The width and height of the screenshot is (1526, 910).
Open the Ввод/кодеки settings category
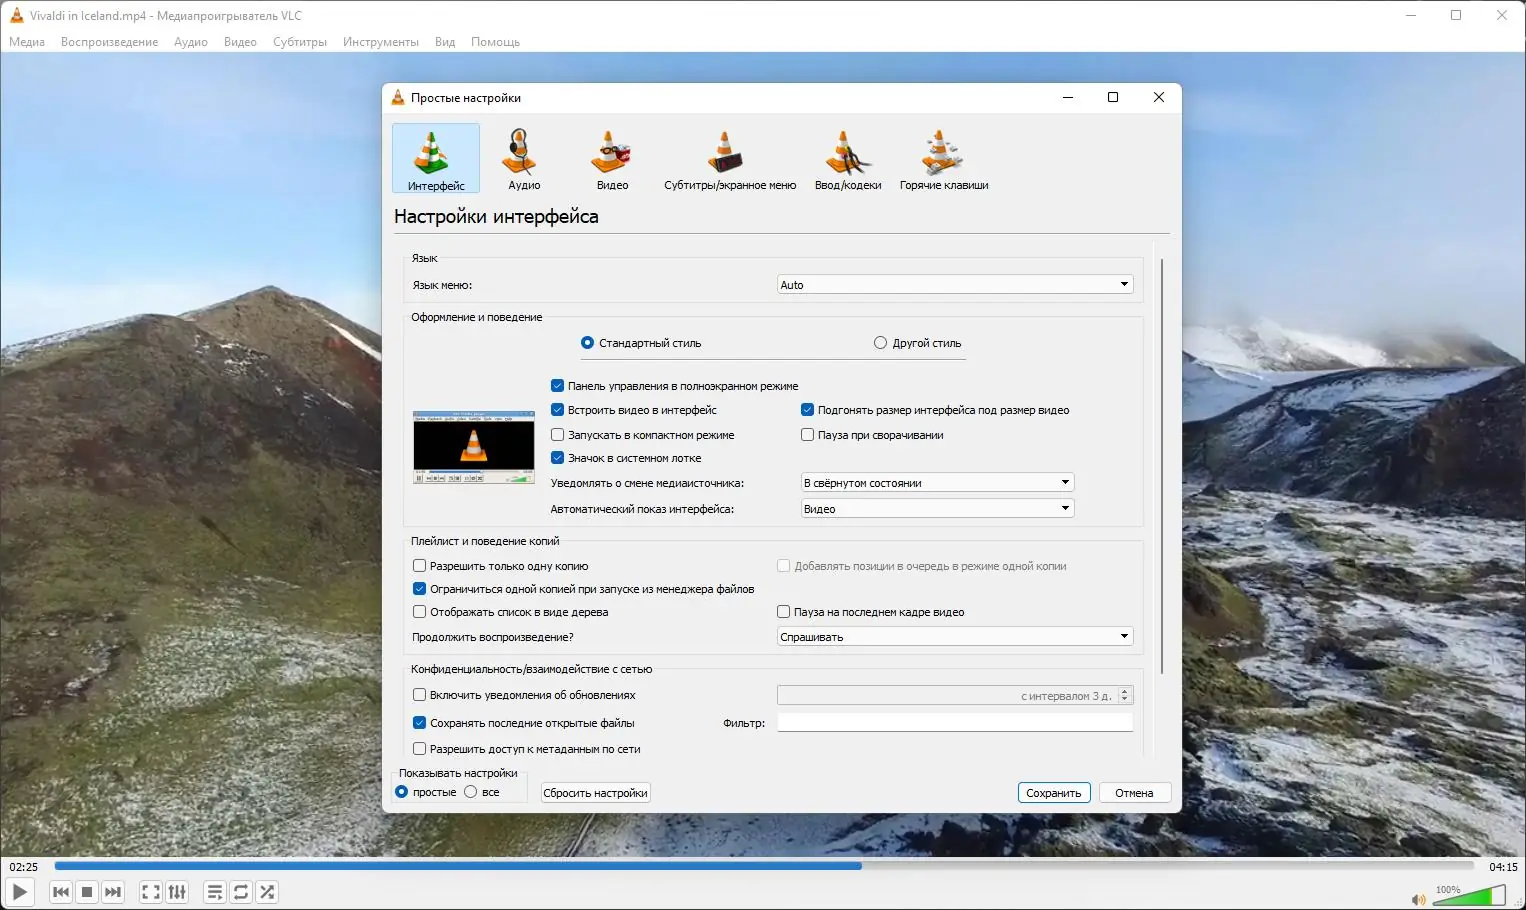[x=848, y=158]
